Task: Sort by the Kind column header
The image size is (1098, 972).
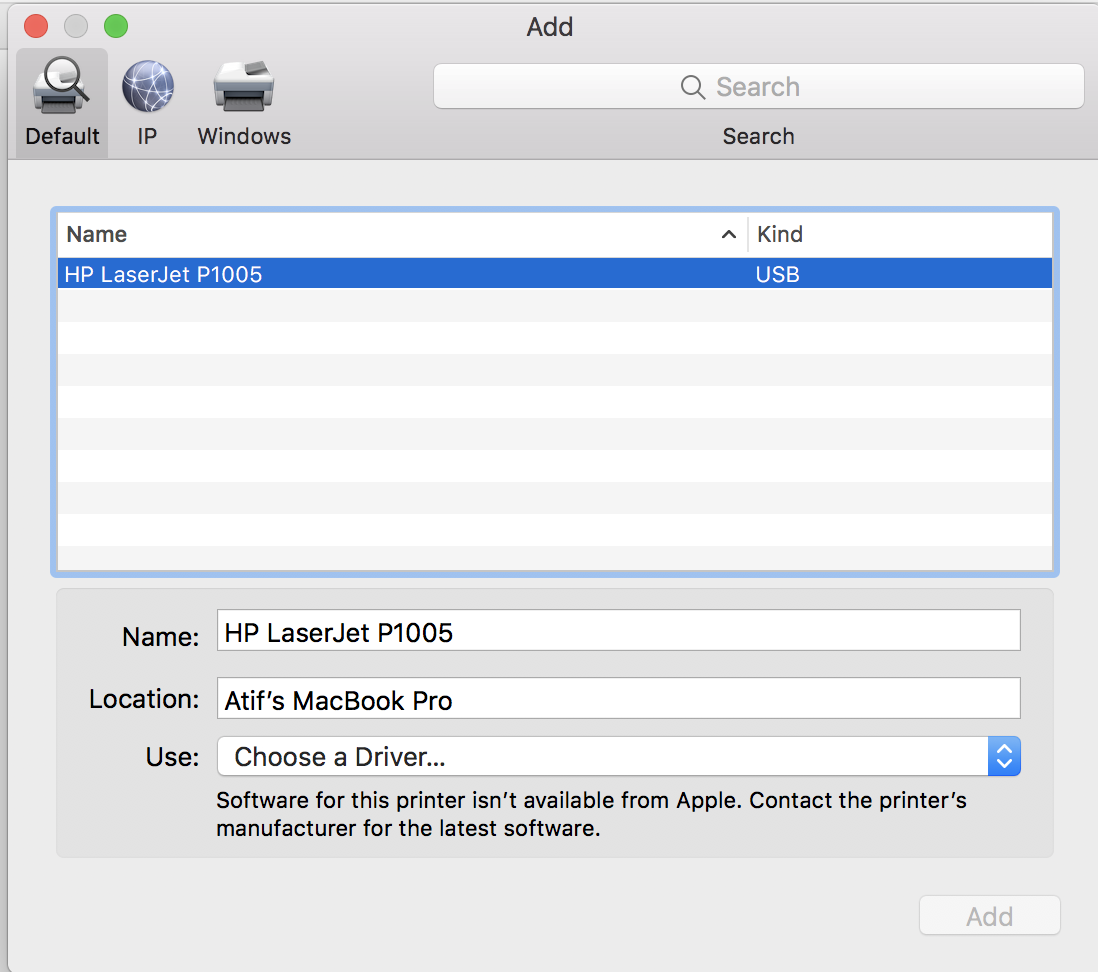Action: coord(900,234)
